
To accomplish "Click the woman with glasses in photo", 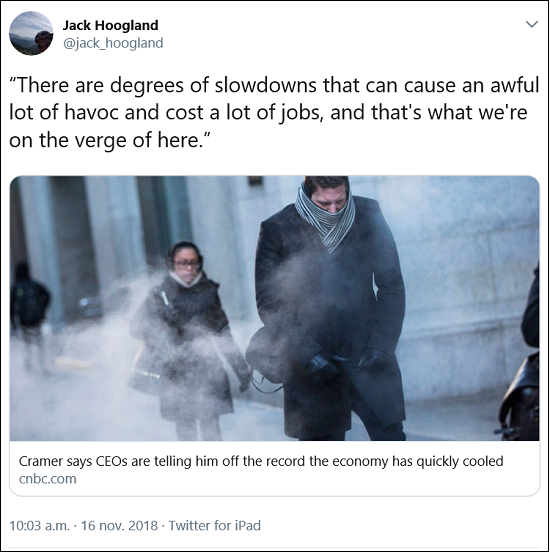I will [x=187, y=339].
